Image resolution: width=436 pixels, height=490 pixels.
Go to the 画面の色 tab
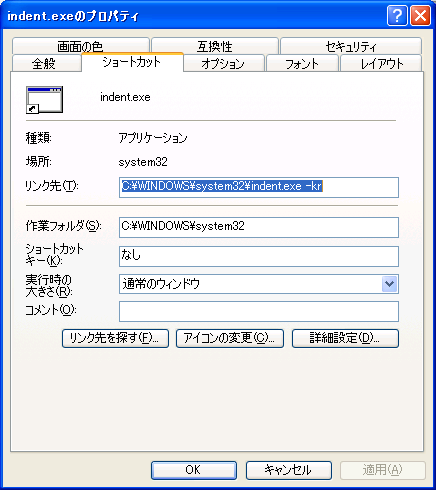(80, 46)
